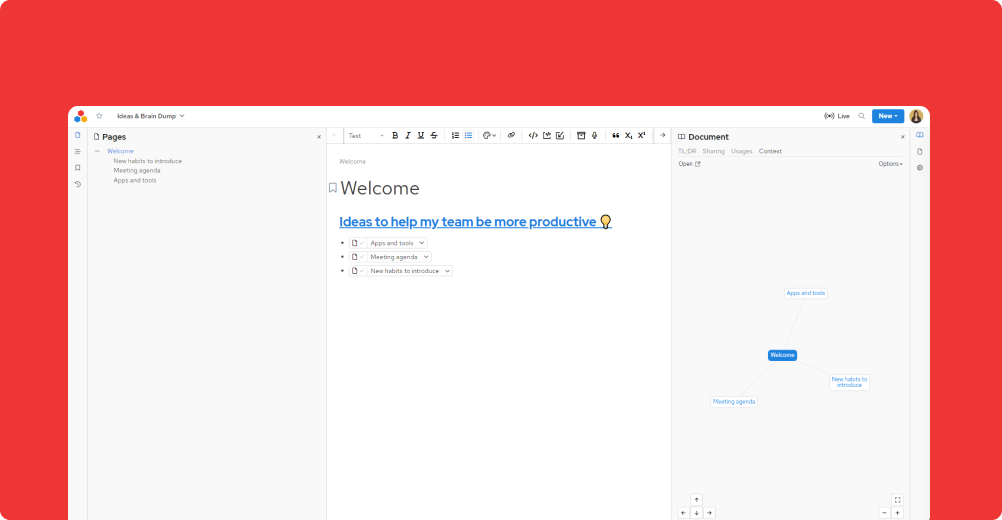Click the Bold formatting icon
Image resolution: width=1002 pixels, height=520 pixels.
click(395, 135)
